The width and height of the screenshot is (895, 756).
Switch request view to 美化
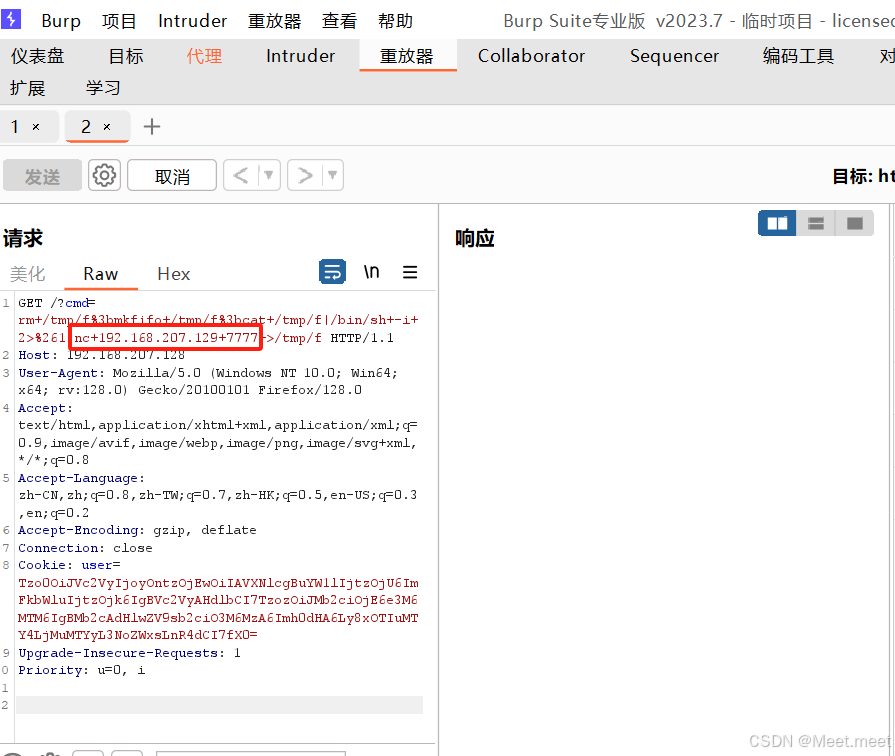[x=27, y=274]
